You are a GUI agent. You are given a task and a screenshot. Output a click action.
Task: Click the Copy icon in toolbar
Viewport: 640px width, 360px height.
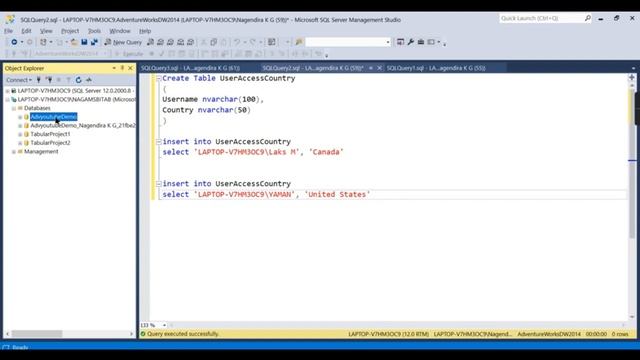click(213, 42)
